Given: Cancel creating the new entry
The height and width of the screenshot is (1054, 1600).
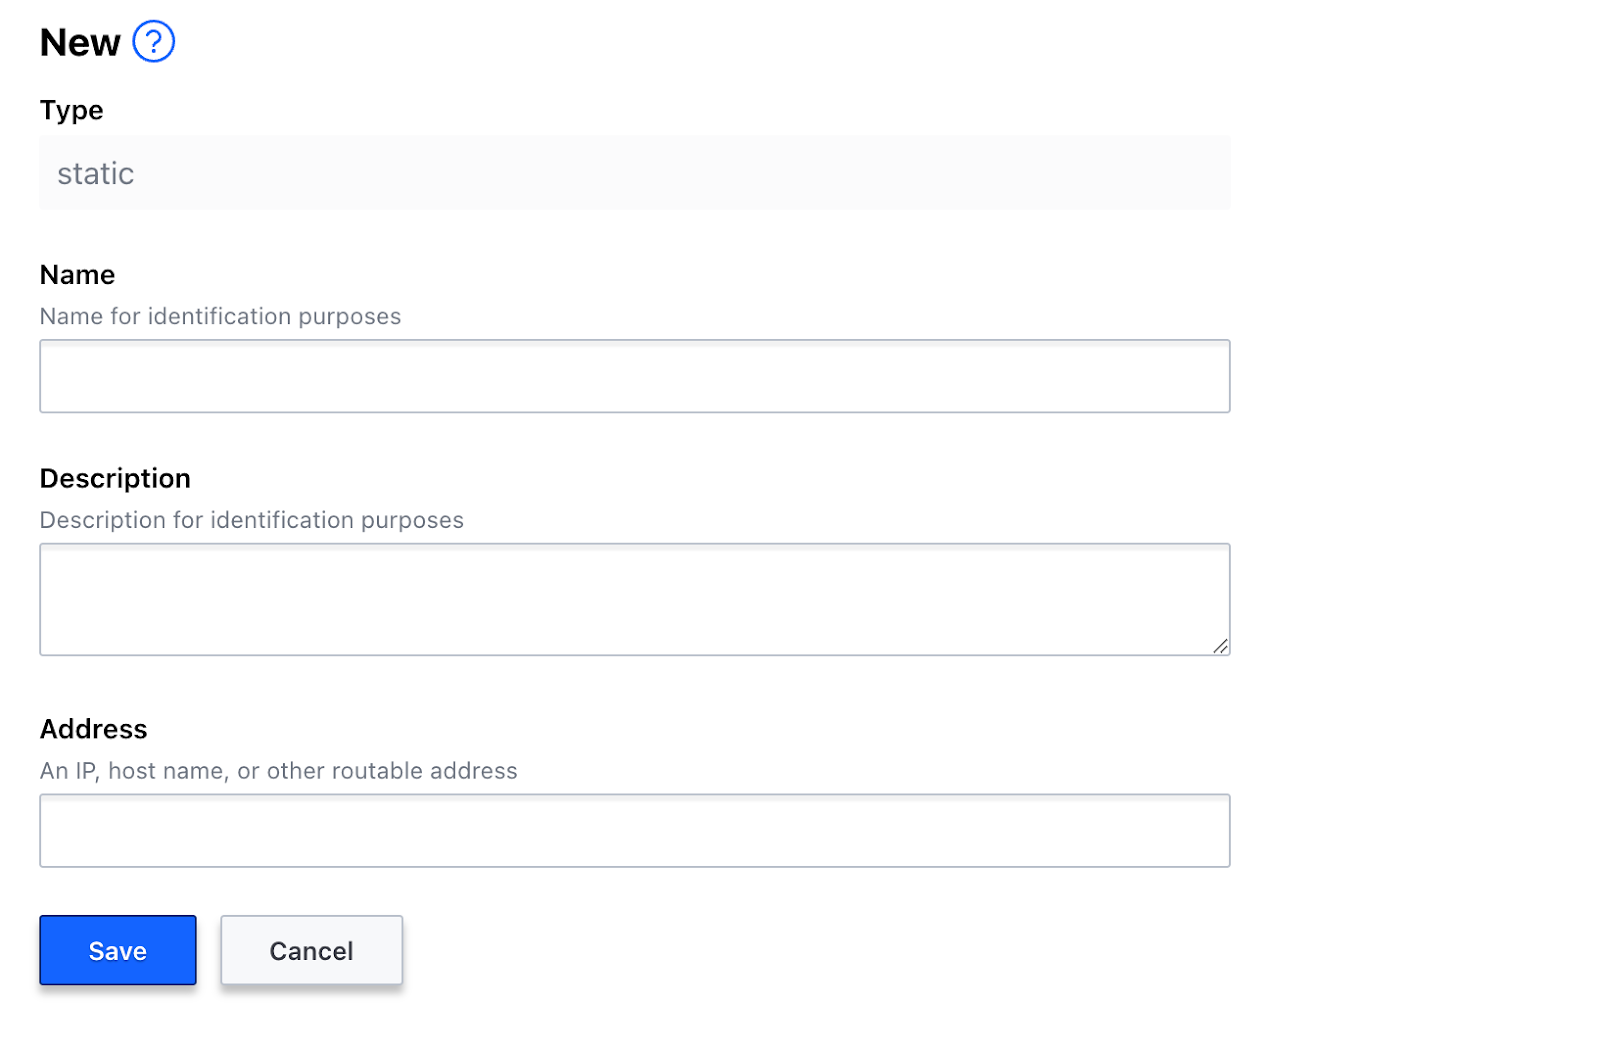Looking at the screenshot, I should tap(311, 950).
